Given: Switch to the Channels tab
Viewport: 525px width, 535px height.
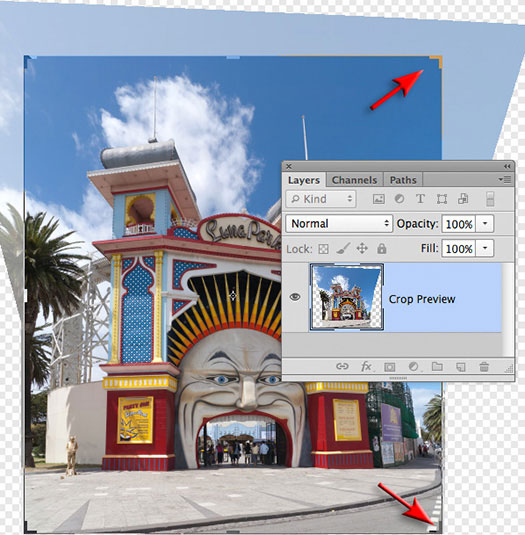Looking at the screenshot, I should pyautogui.click(x=354, y=180).
